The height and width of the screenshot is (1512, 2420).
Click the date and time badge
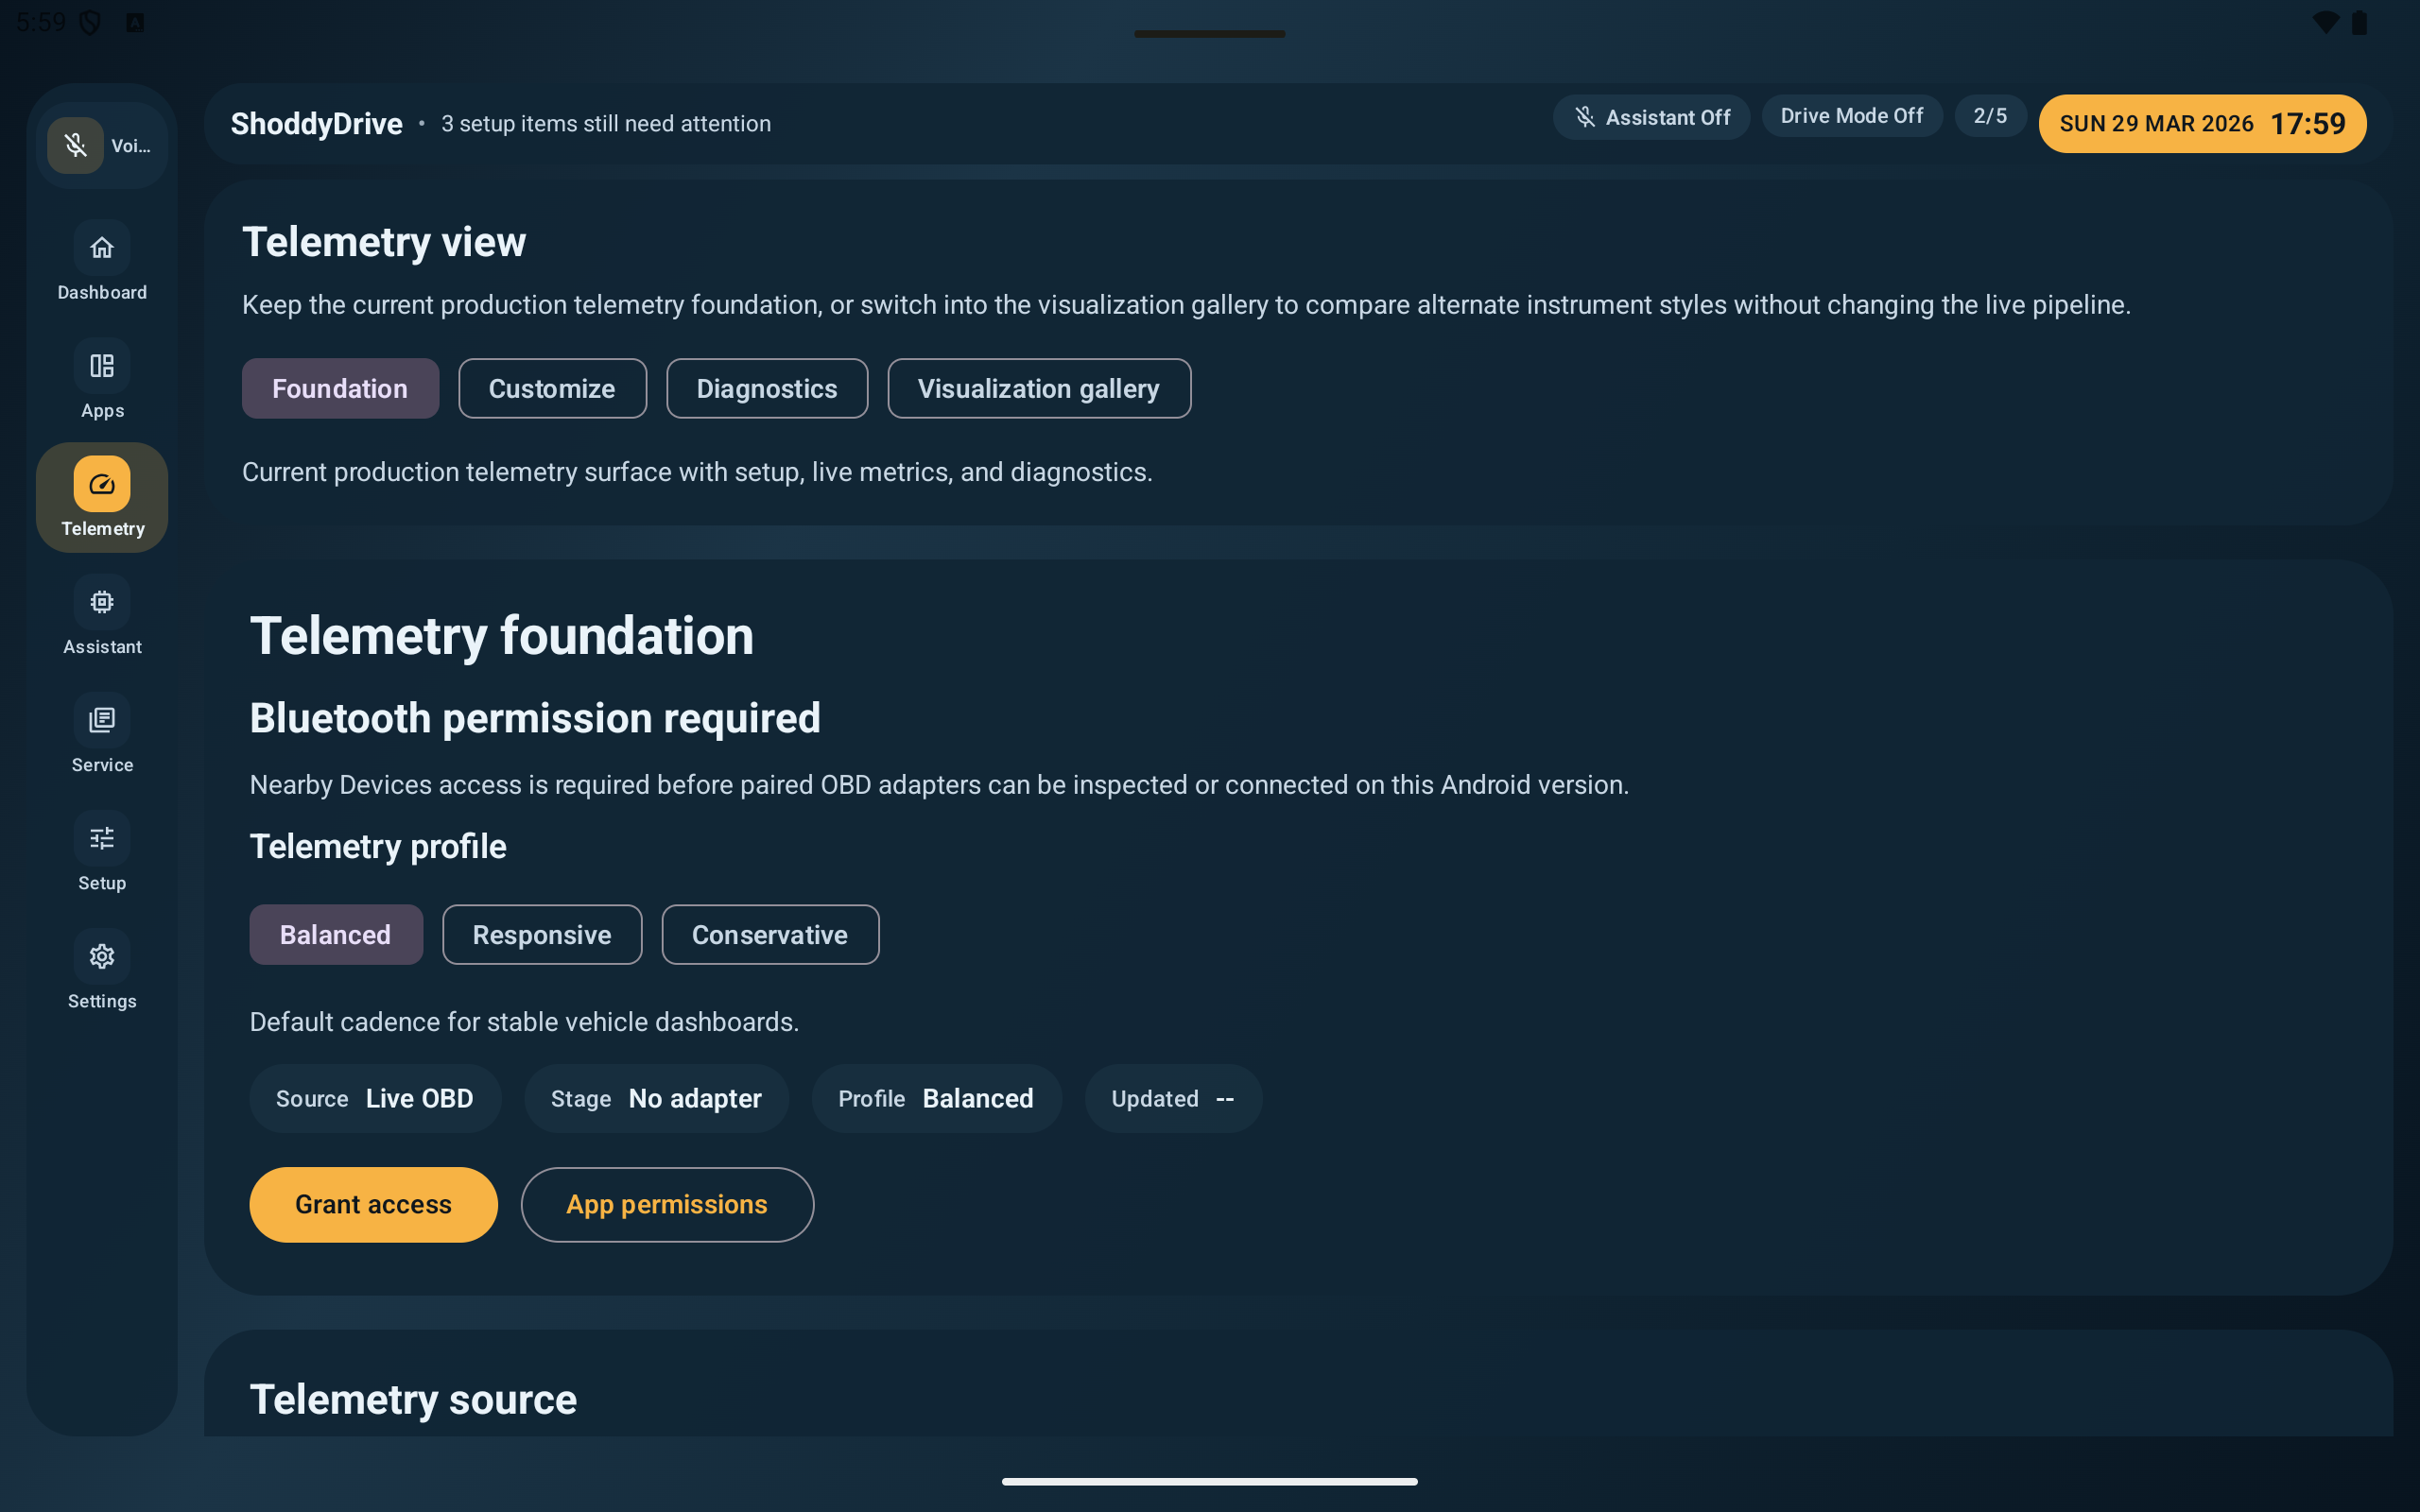point(2202,124)
